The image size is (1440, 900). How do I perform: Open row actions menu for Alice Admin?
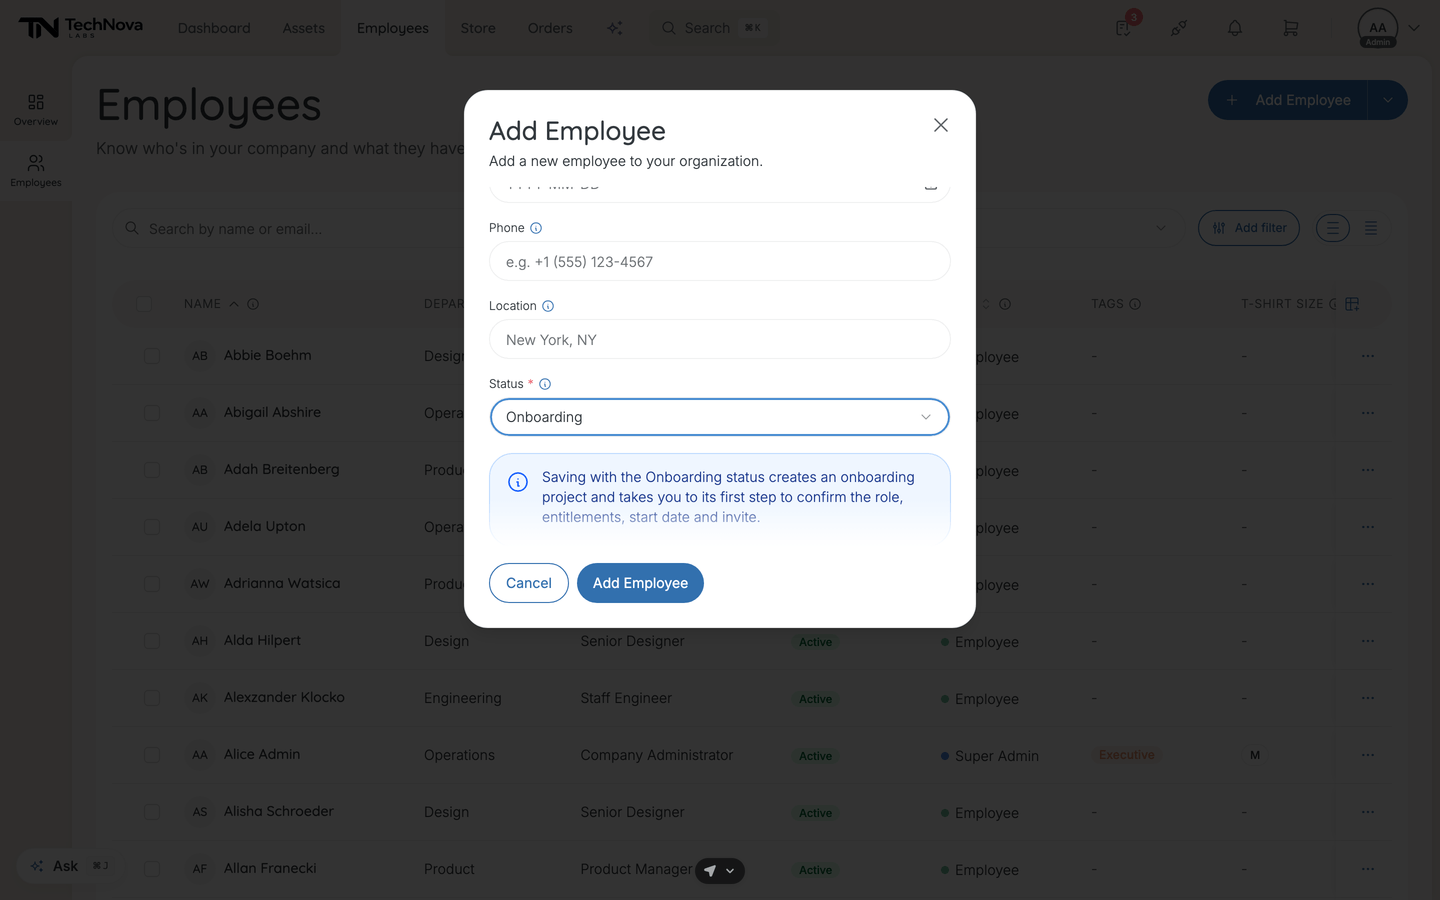(1368, 755)
